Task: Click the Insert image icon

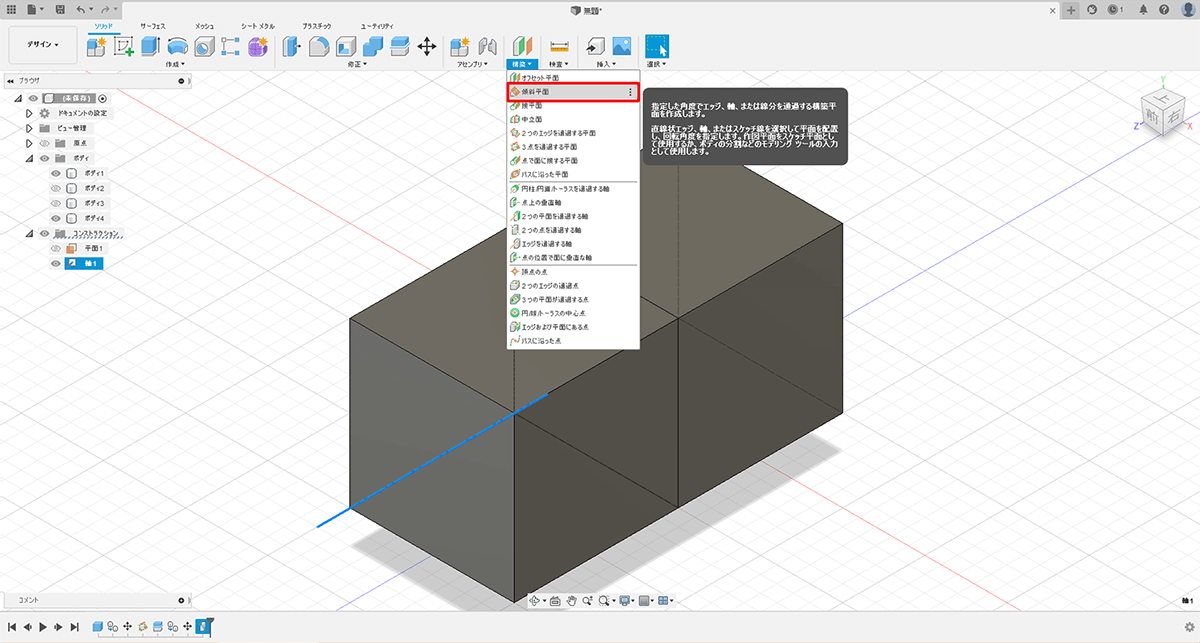Action: coord(621,46)
